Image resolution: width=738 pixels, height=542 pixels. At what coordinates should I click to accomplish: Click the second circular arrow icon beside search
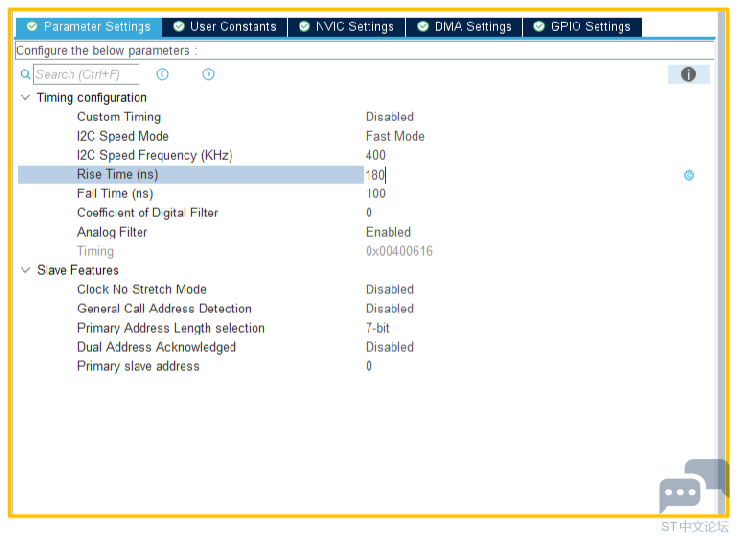[x=208, y=74]
